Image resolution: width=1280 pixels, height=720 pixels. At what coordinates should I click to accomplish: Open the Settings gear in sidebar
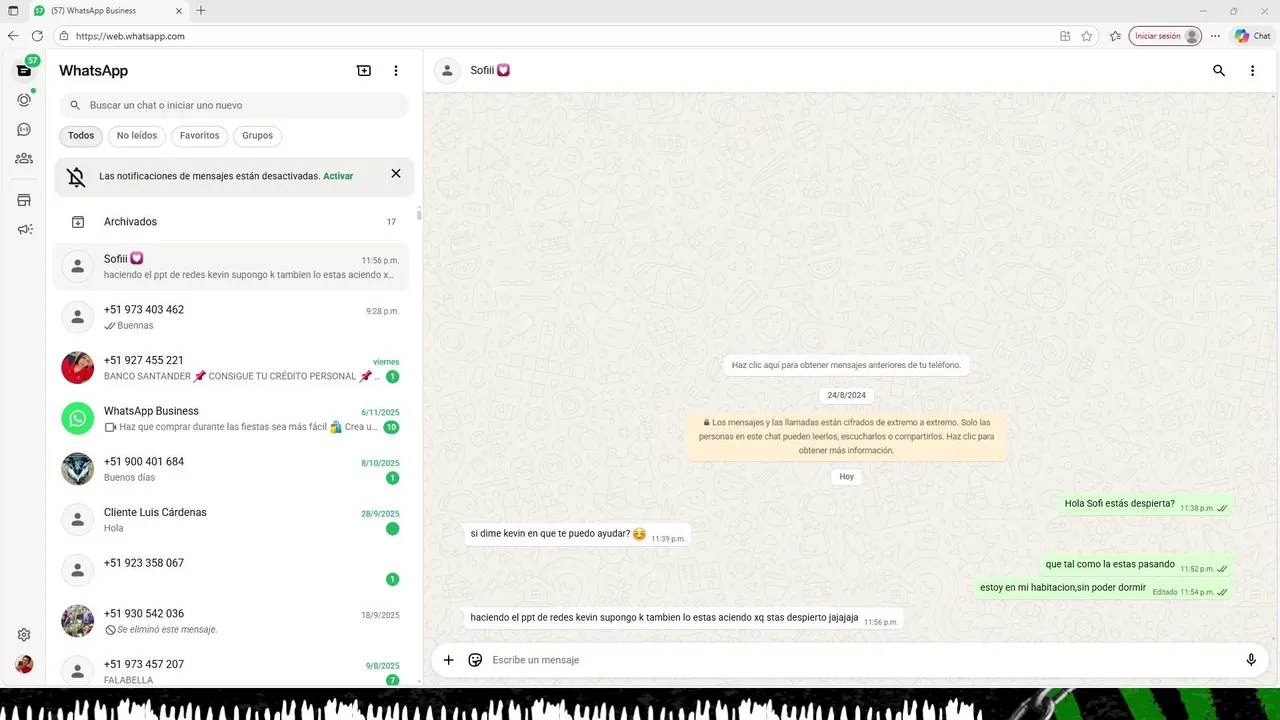(x=24, y=635)
